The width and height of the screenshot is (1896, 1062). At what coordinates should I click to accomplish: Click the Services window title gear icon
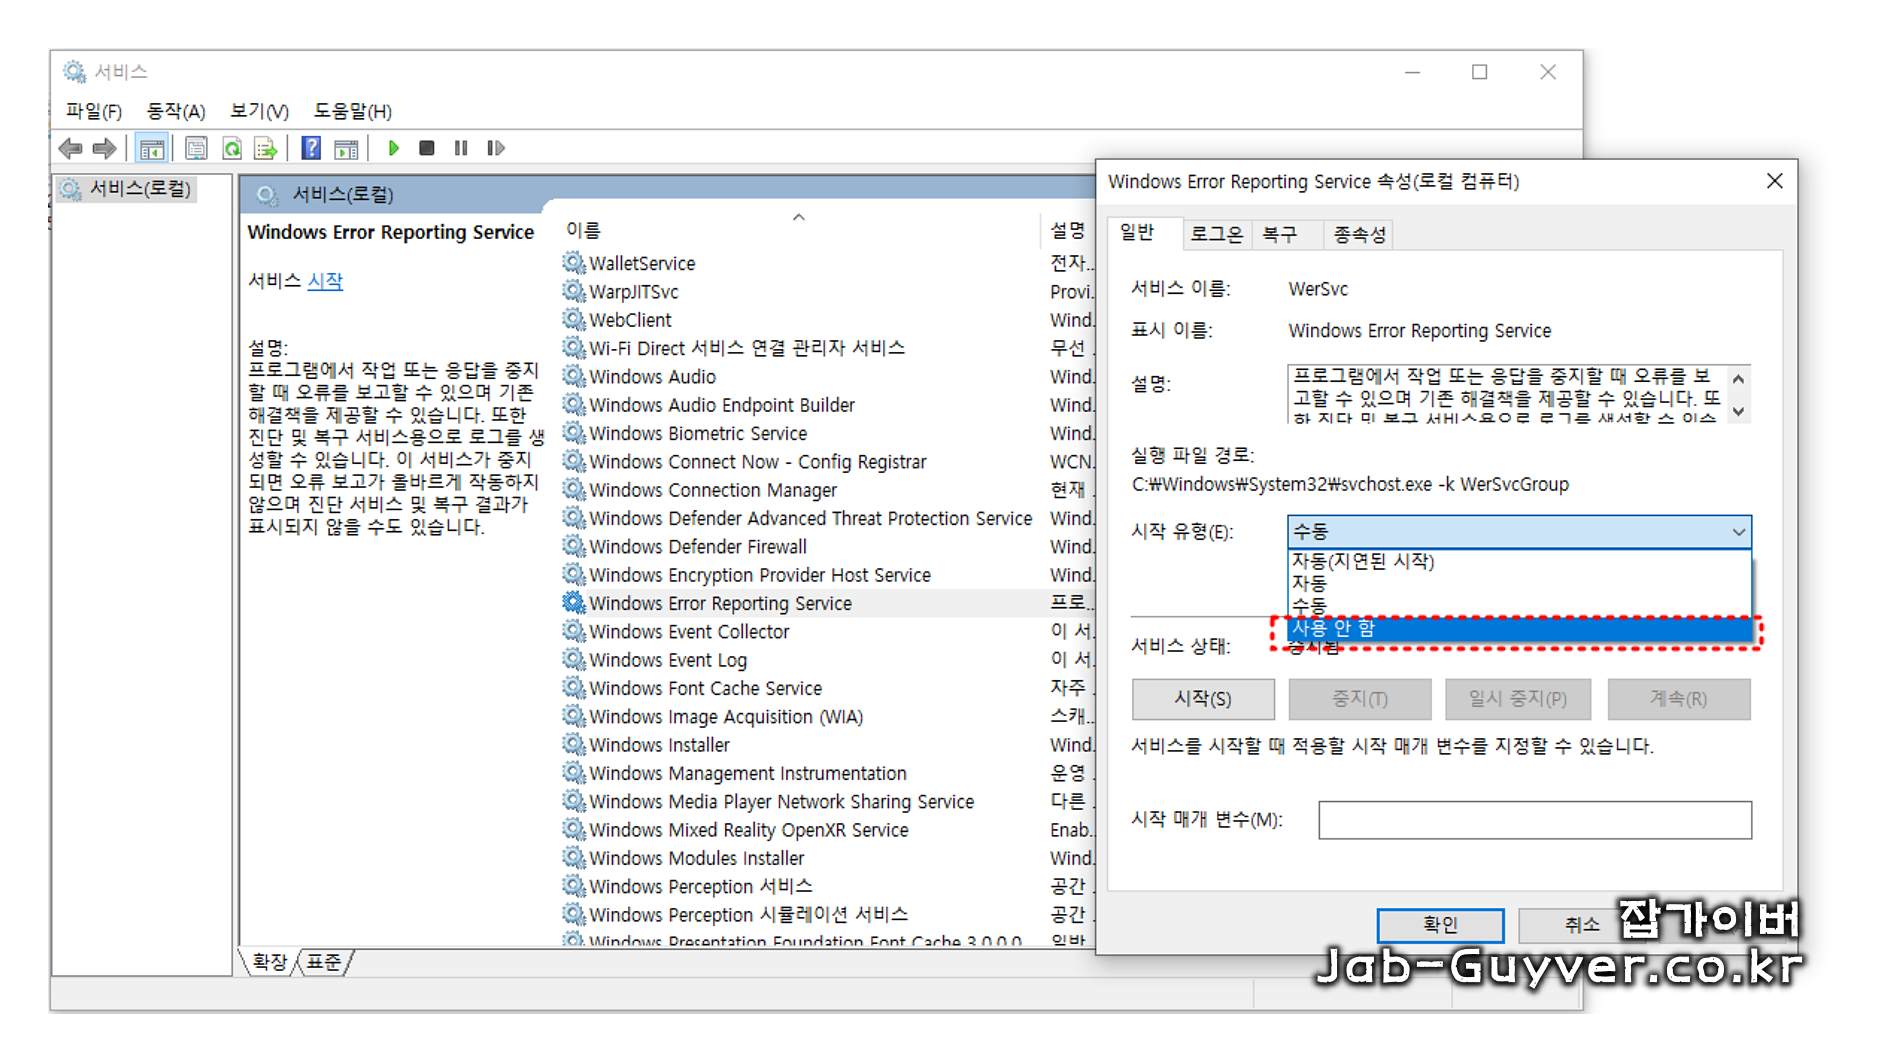[x=74, y=72]
